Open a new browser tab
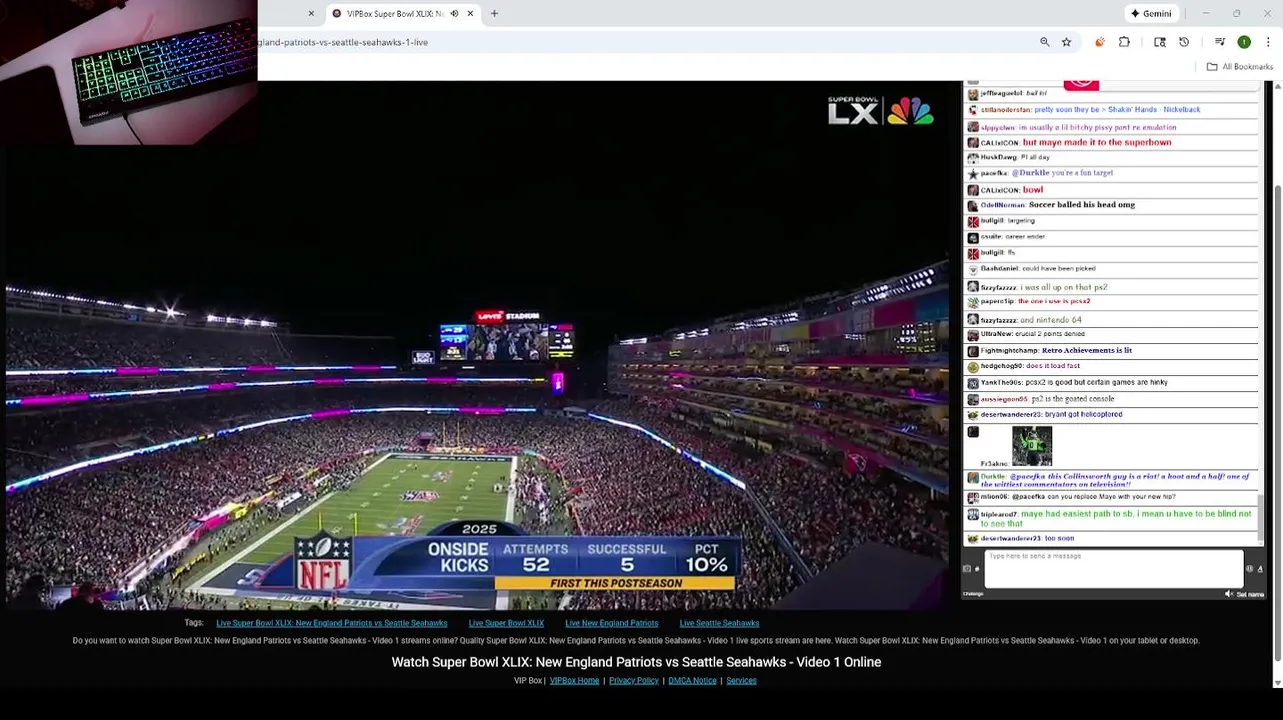This screenshot has height=720, width=1283. click(494, 14)
